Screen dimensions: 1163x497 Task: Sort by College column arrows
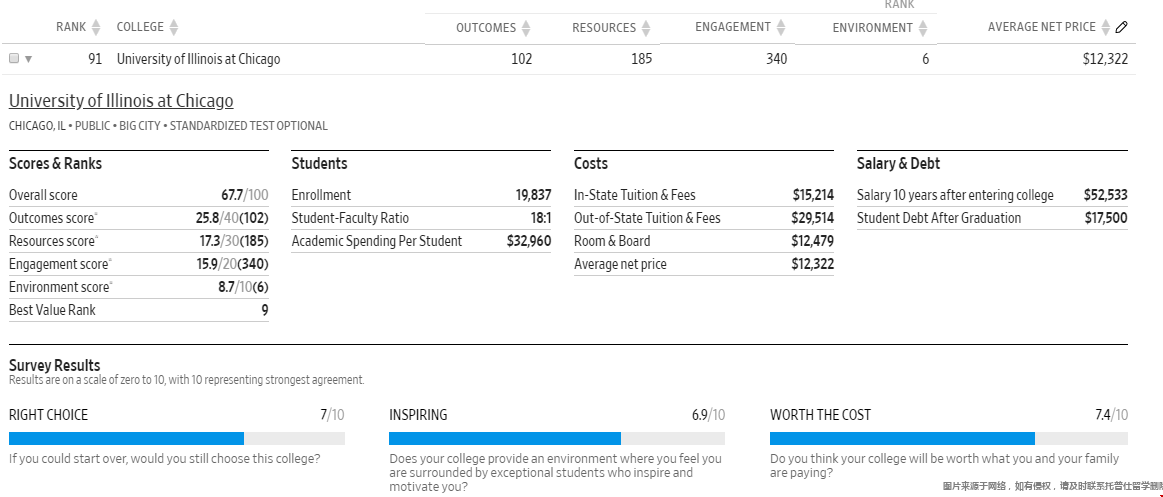tap(174, 27)
